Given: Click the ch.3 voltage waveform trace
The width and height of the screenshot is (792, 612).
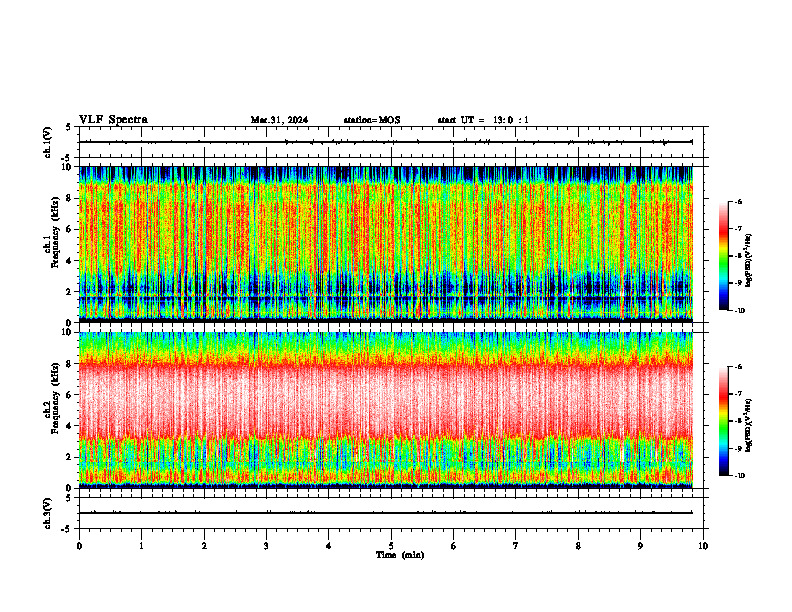Looking at the screenshot, I should [x=386, y=513].
